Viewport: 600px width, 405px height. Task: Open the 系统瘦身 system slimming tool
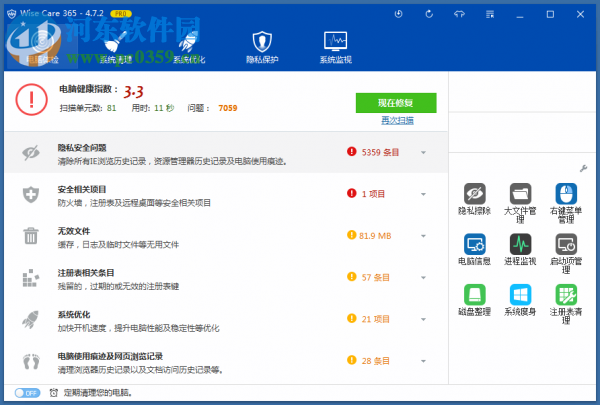tap(520, 300)
